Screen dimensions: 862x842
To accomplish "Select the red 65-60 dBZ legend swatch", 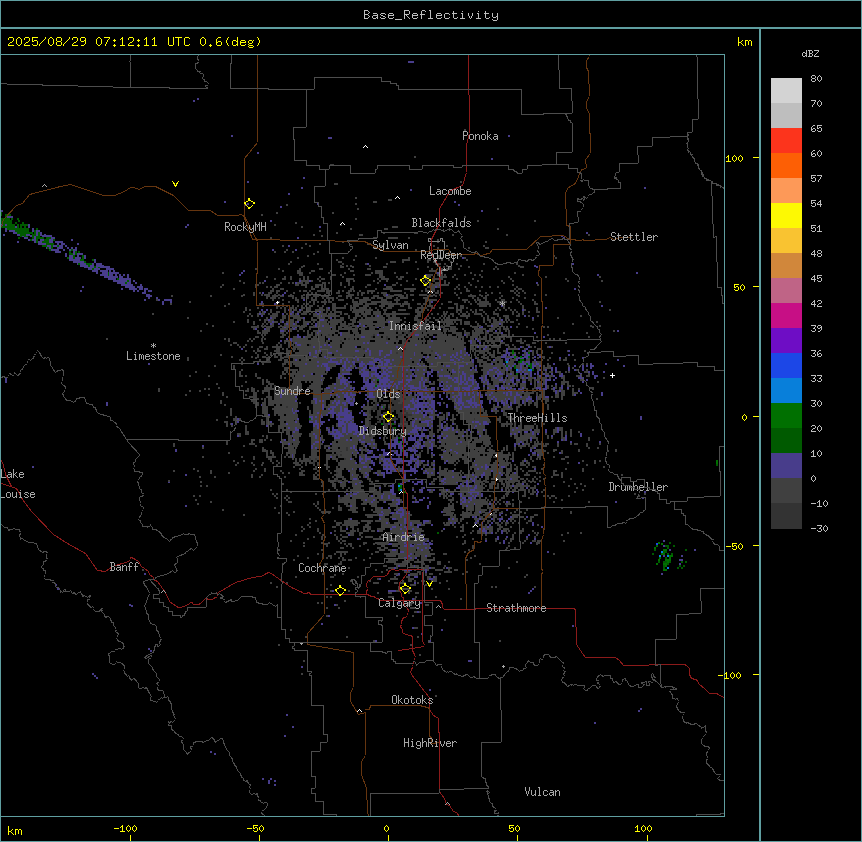I will coord(786,140).
